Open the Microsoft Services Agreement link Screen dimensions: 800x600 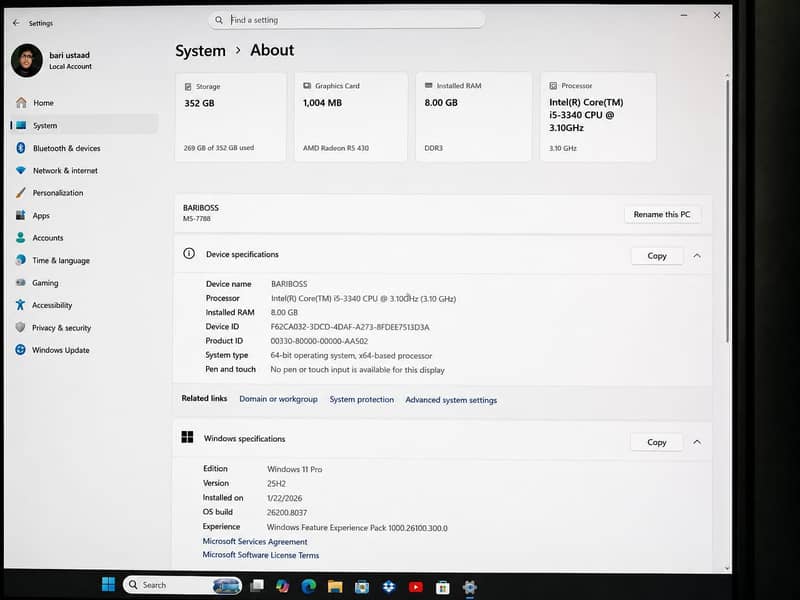click(255, 541)
